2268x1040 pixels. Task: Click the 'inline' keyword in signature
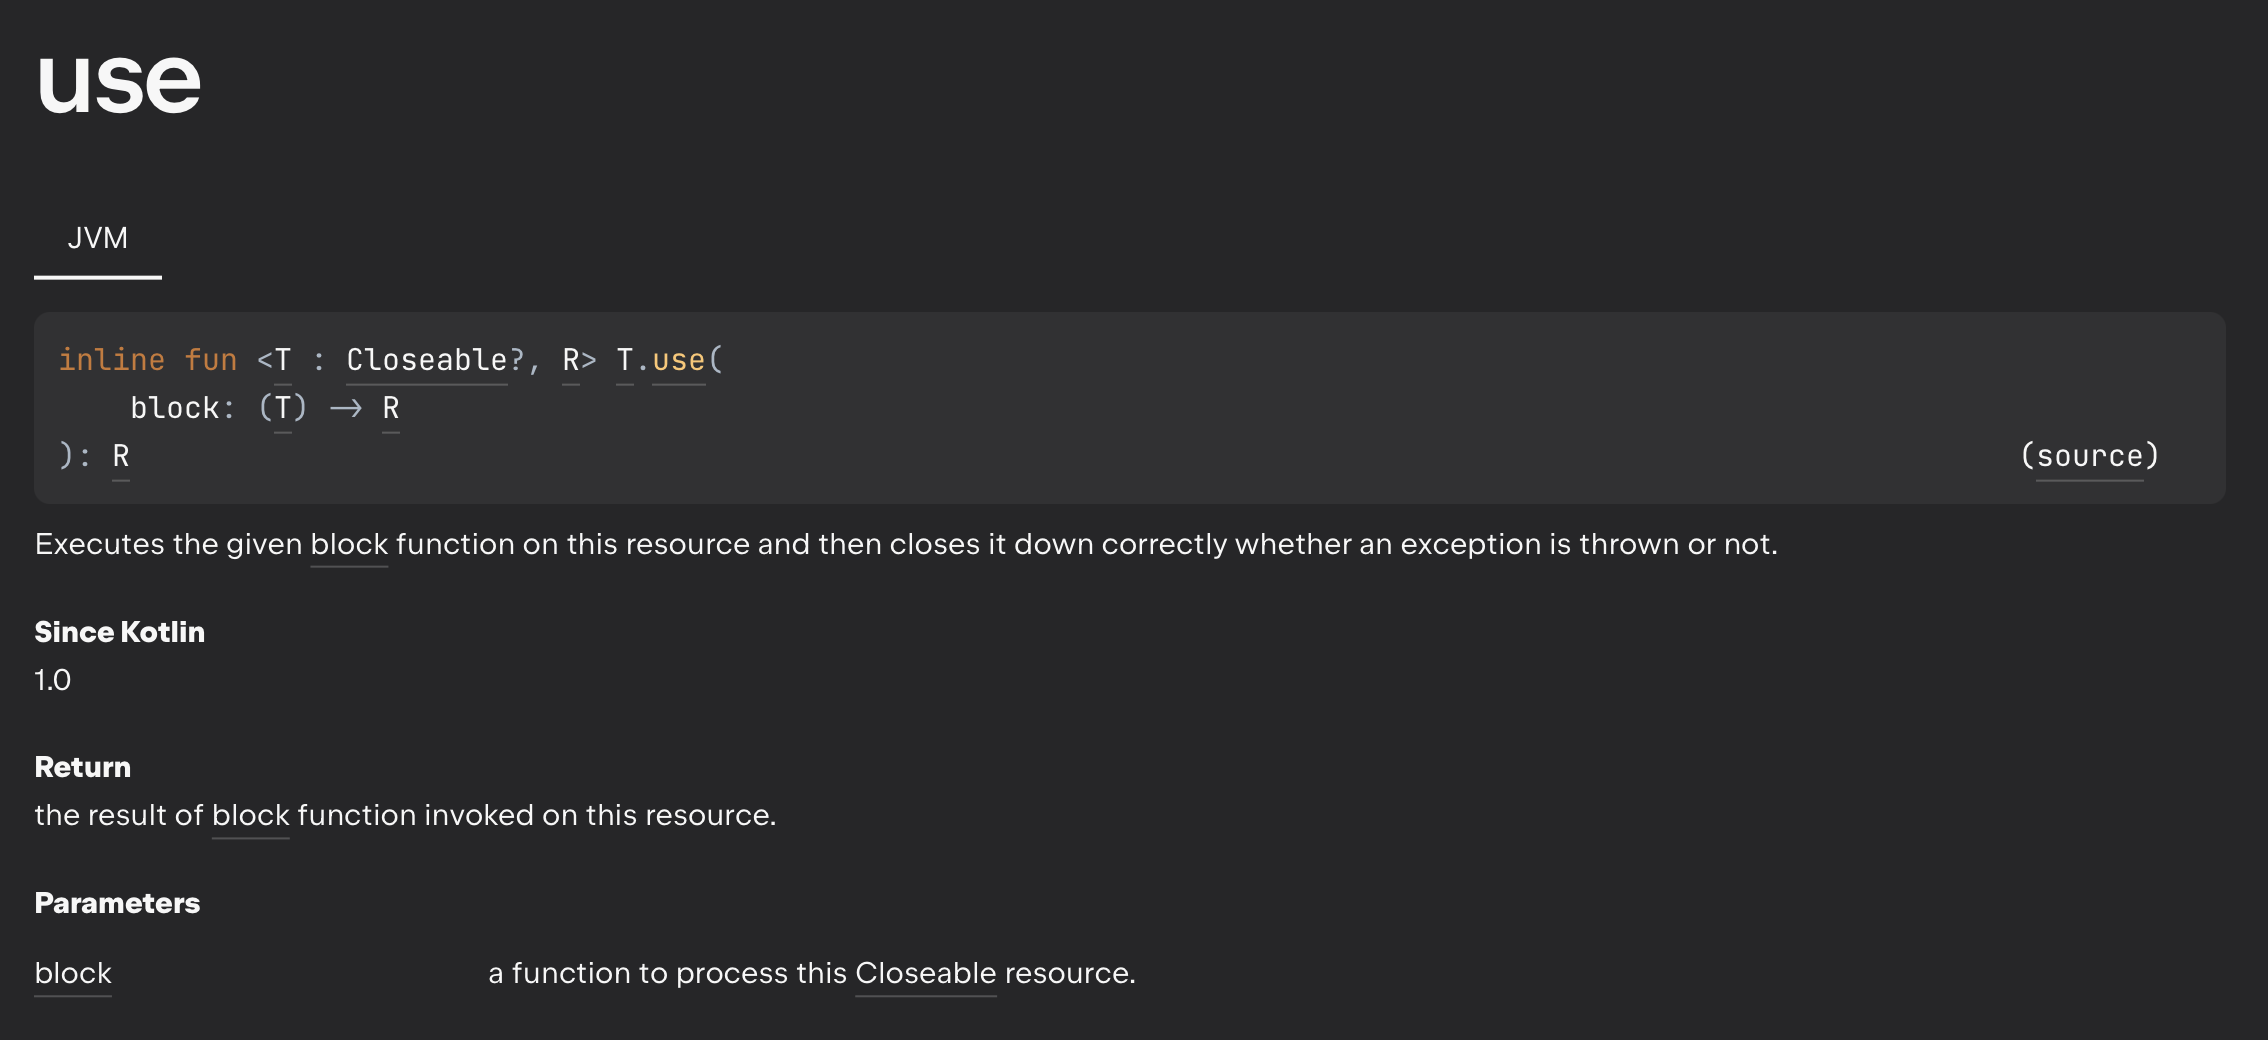click(111, 360)
